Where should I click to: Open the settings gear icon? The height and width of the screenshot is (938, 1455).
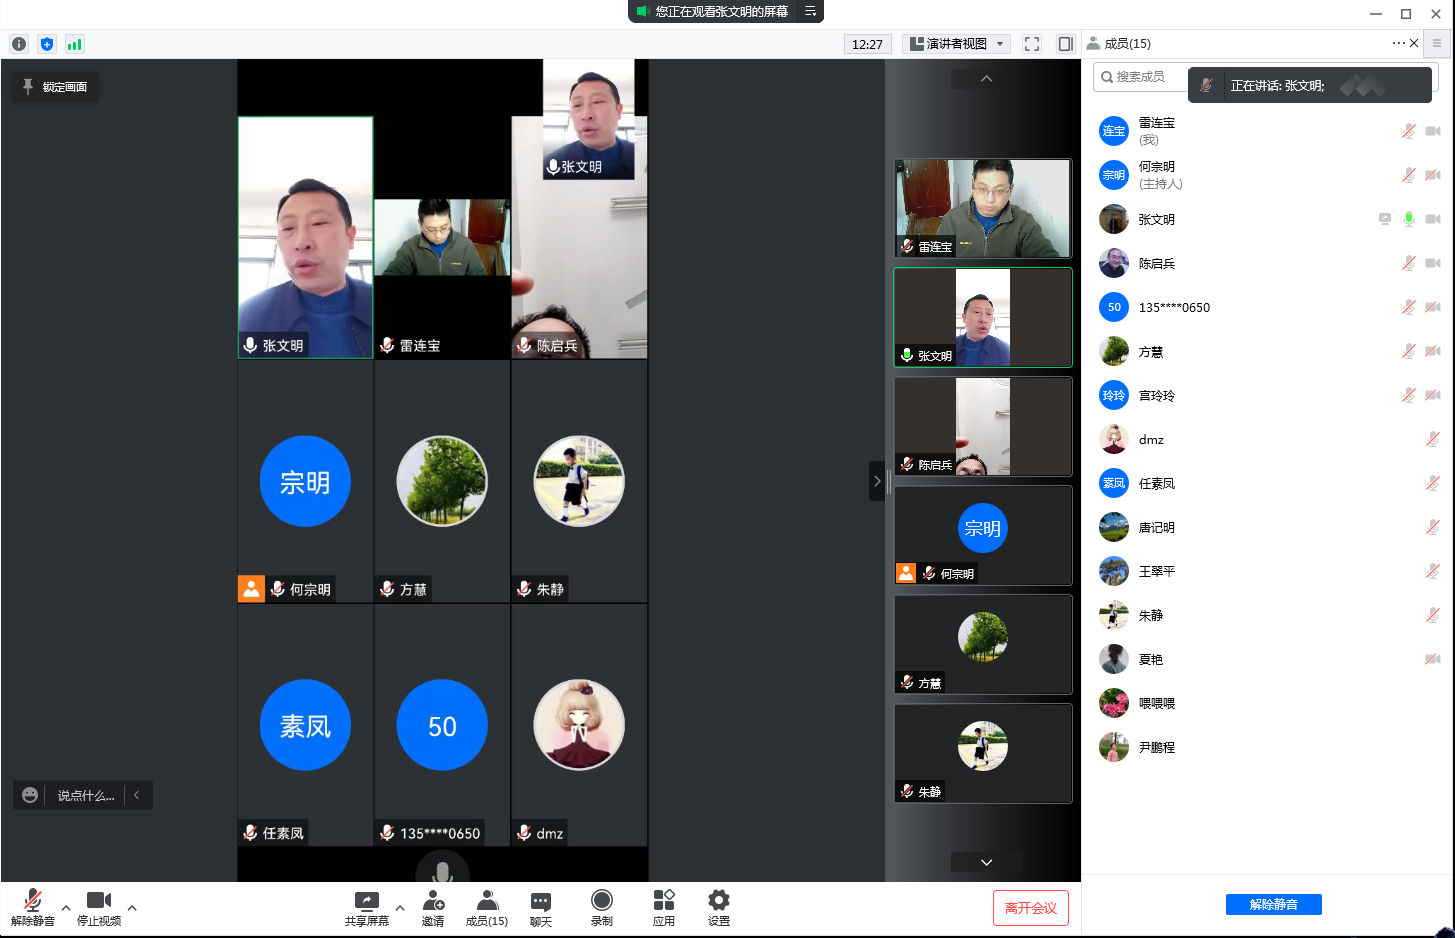tap(718, 901)
